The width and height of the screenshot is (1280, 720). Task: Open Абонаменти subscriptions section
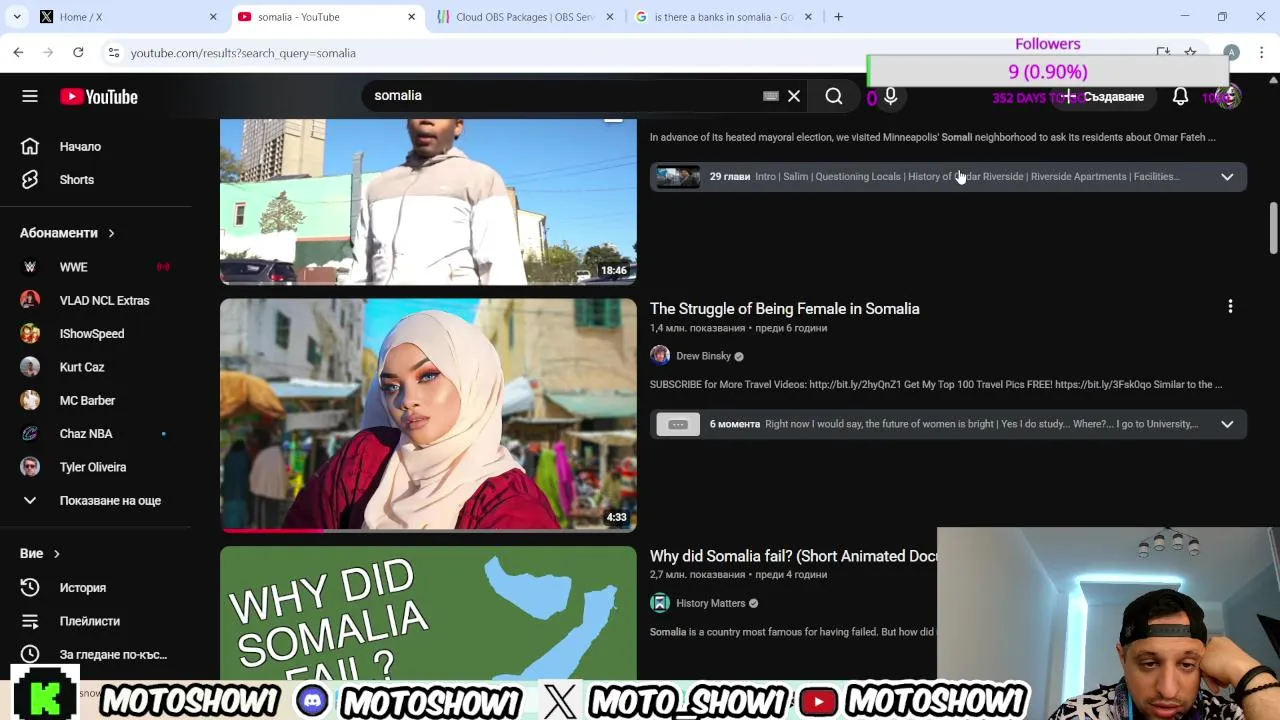[67, 233]
